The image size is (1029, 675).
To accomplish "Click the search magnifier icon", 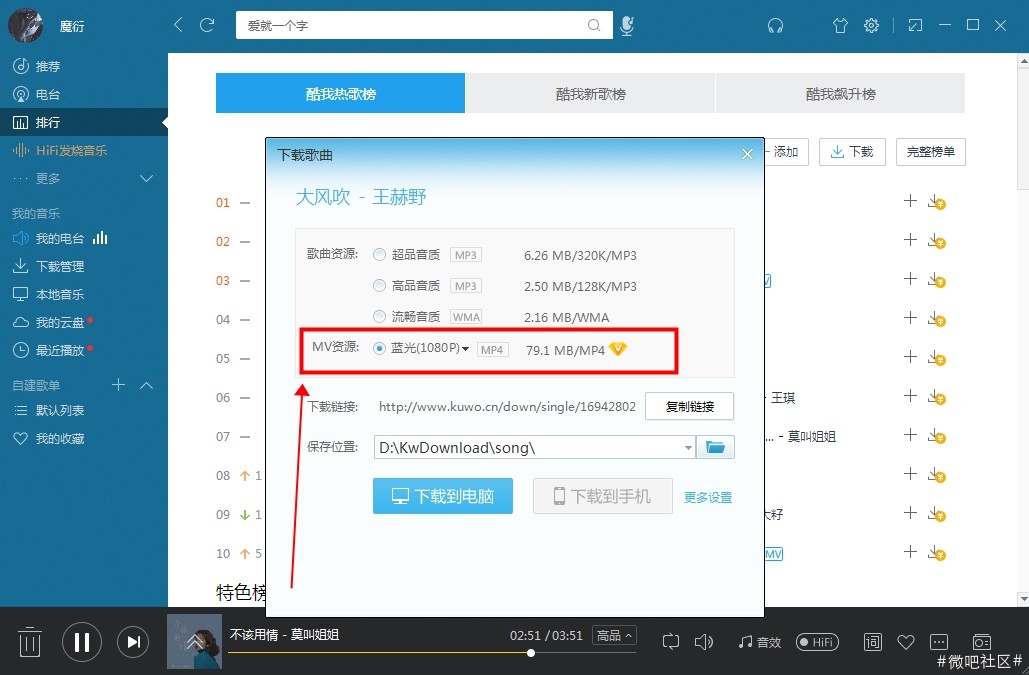I will coord(594,25).
